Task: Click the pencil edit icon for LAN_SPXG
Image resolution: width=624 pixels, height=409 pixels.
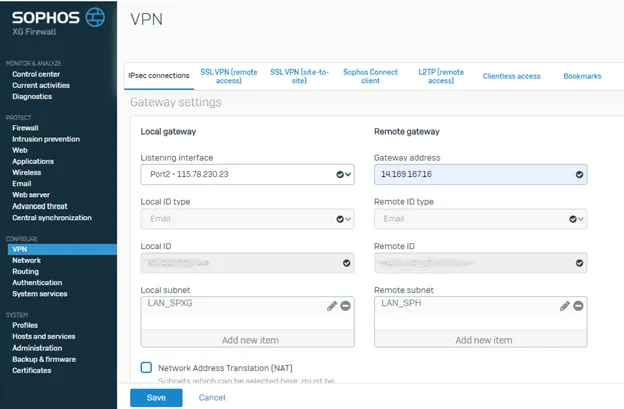Action: [332, 306]
